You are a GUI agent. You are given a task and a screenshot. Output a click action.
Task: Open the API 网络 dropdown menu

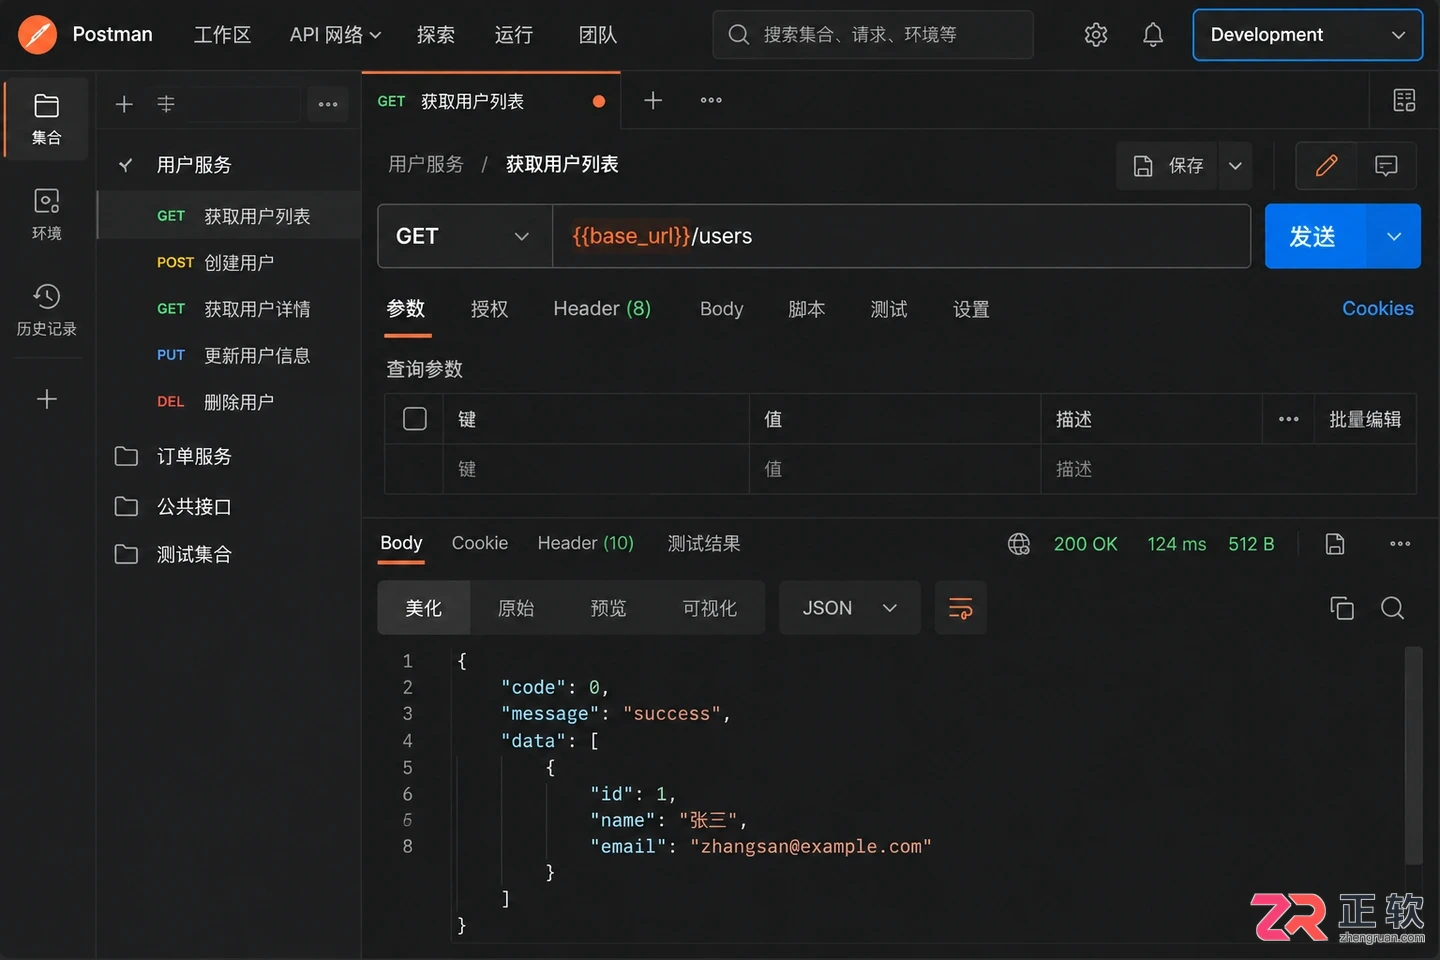(335, 35)
